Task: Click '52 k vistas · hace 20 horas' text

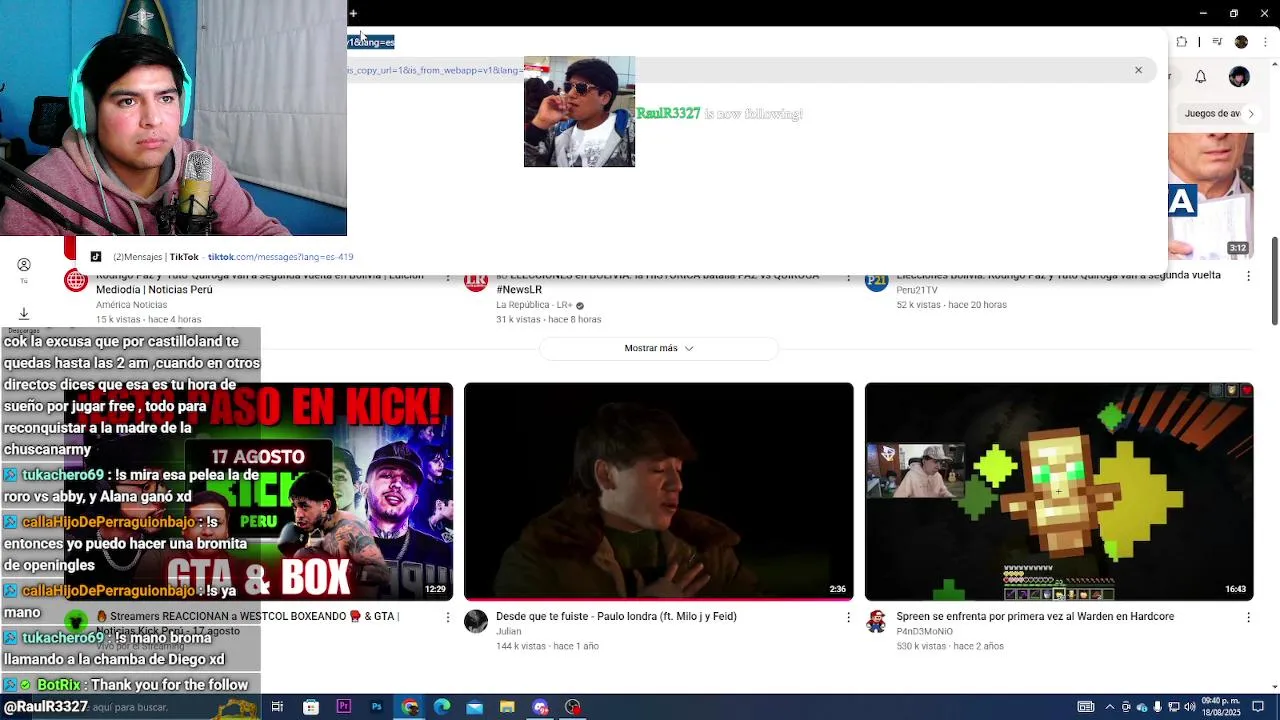Action: click(x=951, y=305)
